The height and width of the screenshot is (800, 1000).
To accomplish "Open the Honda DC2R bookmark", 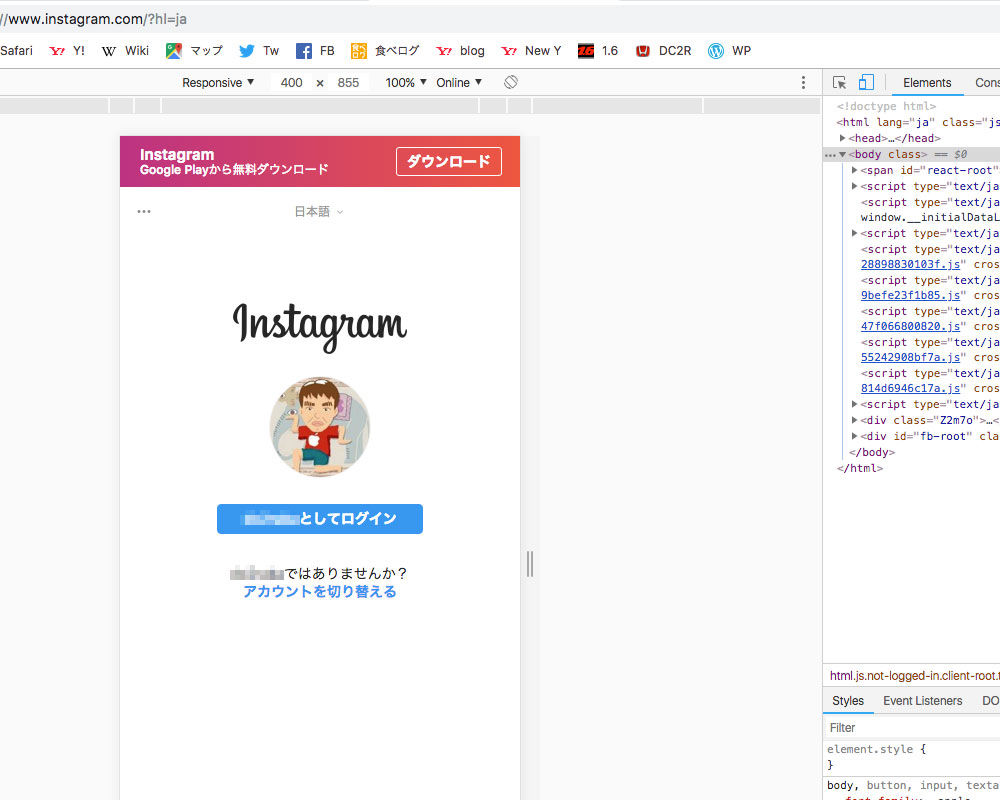I will coord(663,51).
